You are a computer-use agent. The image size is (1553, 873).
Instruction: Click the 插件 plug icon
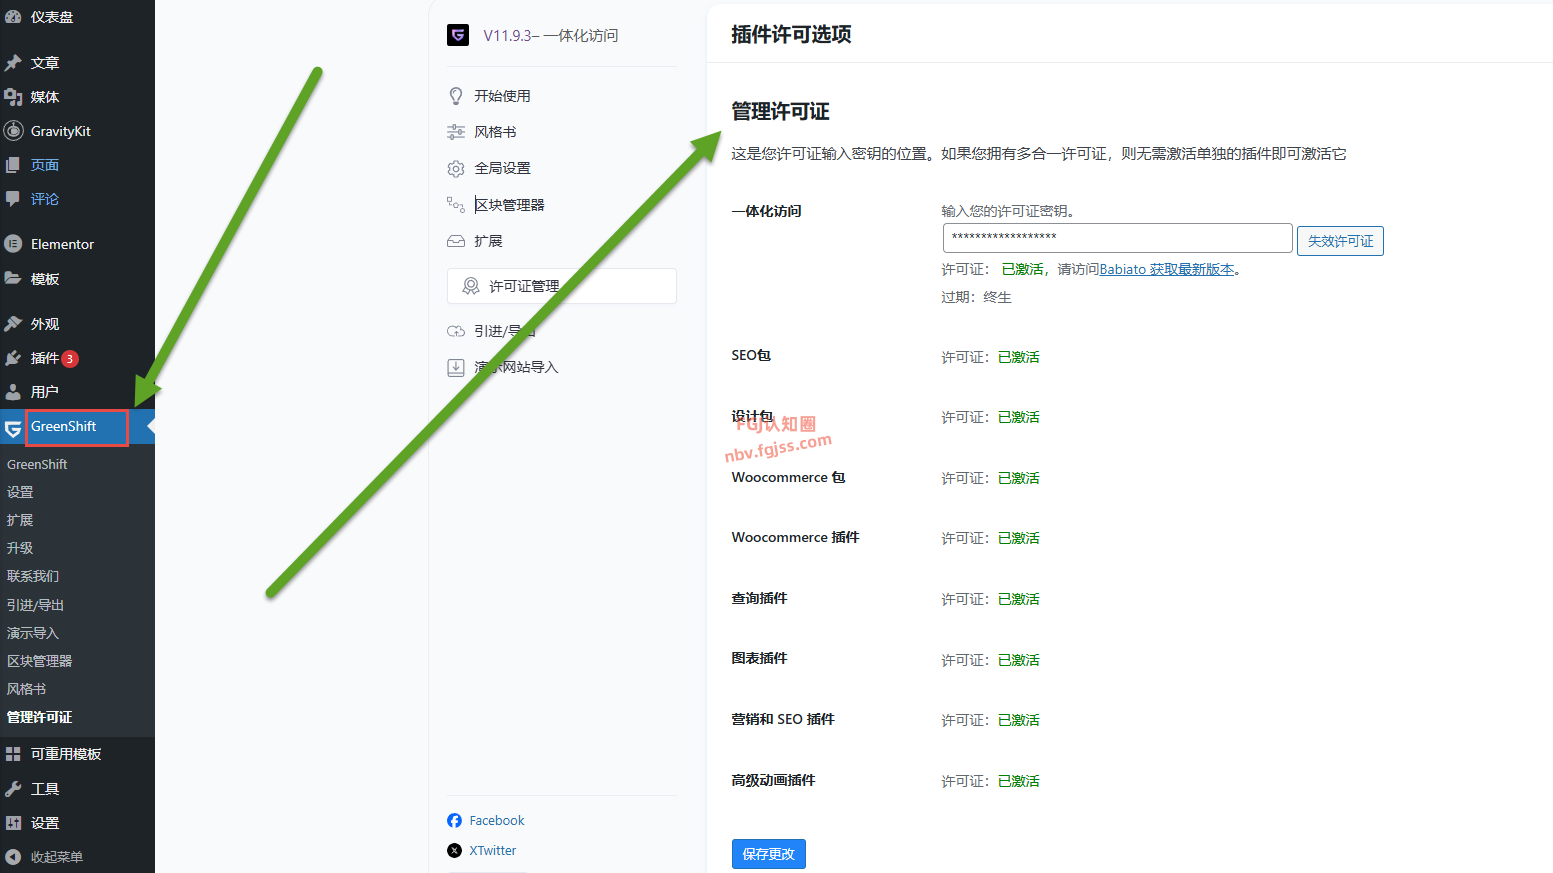(13, 358)
